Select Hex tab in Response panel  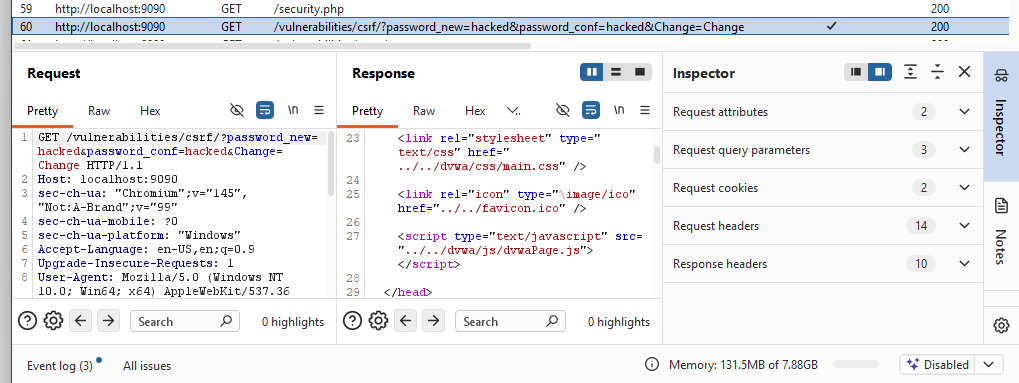pos(475,111)
